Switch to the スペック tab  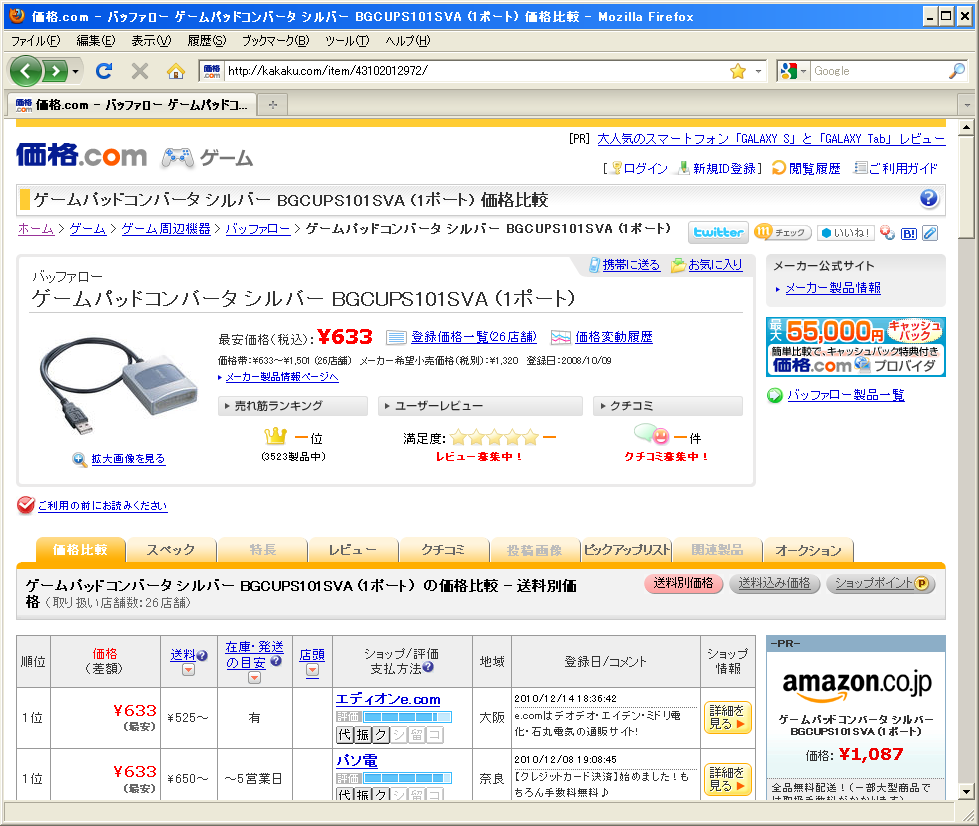coord(171,550)
